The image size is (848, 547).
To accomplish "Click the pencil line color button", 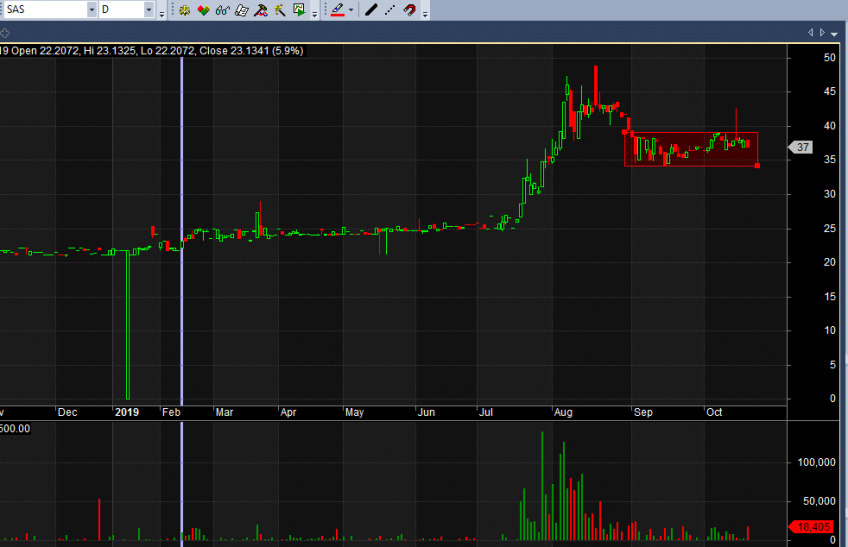I will tap(337, 10).
